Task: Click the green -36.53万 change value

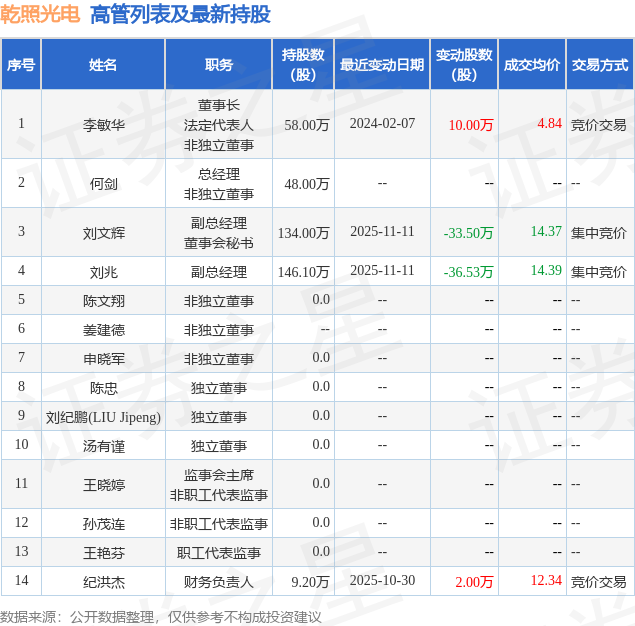Action: [469, 272]
